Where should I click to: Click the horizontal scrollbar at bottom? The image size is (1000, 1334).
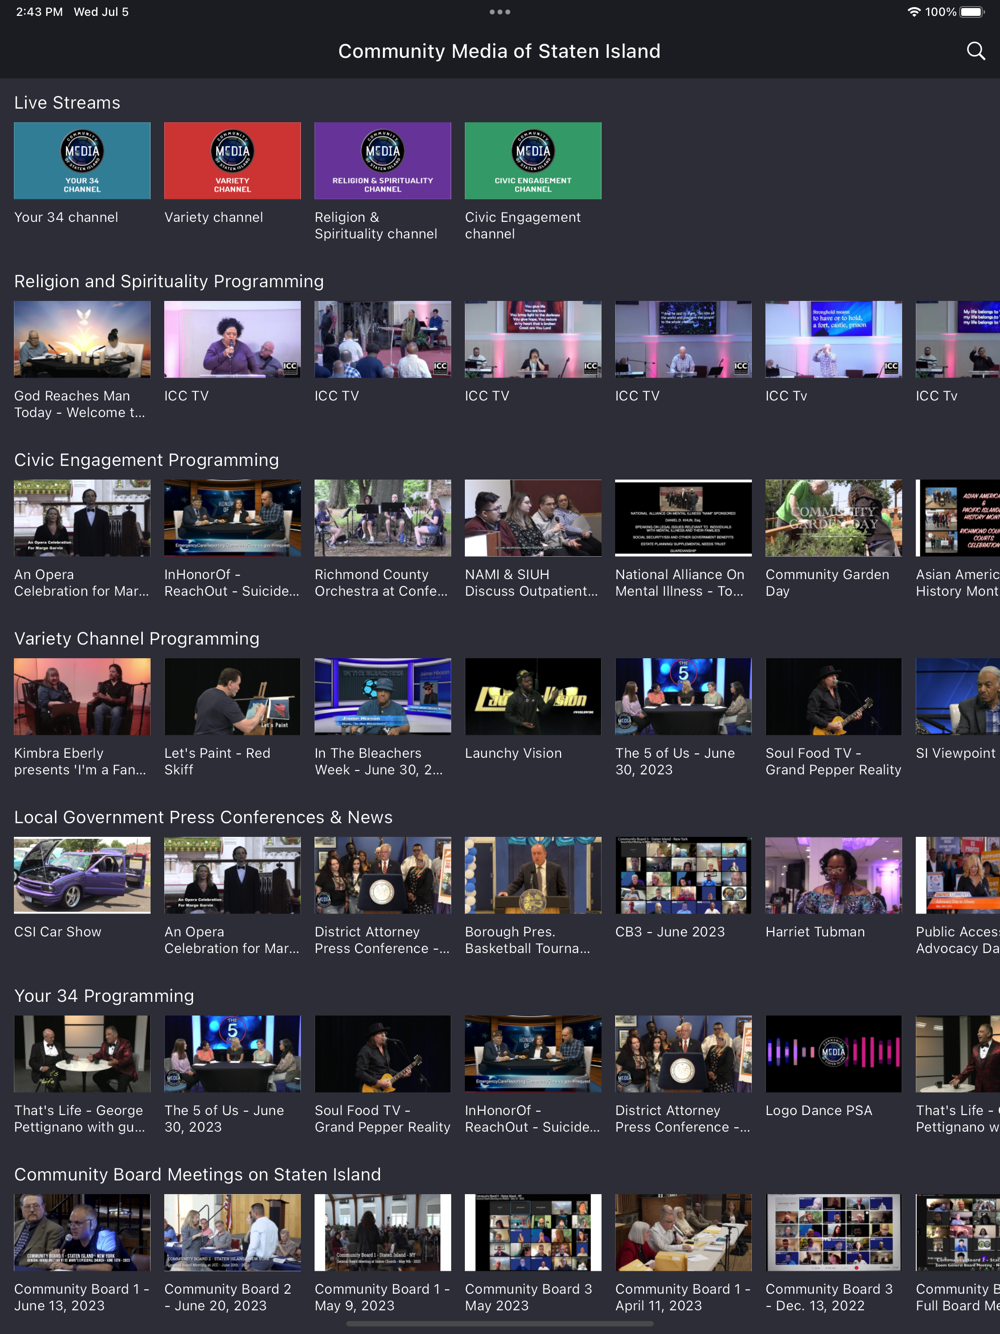pos(500,1323)
